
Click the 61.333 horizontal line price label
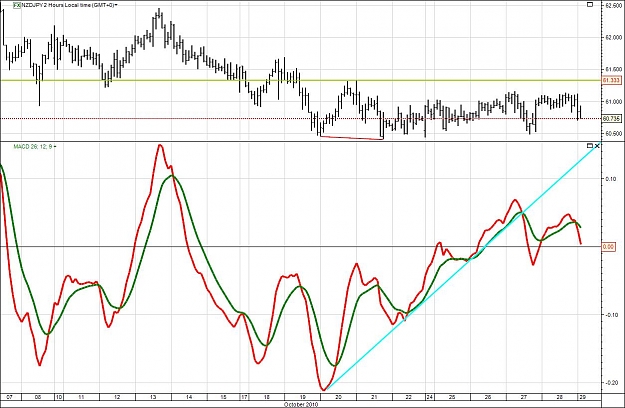(611, 80)
